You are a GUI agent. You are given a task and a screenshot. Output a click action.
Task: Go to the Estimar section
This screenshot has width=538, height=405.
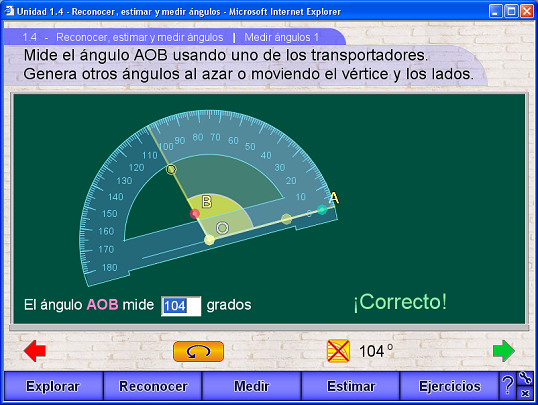[x=351, y=386]
